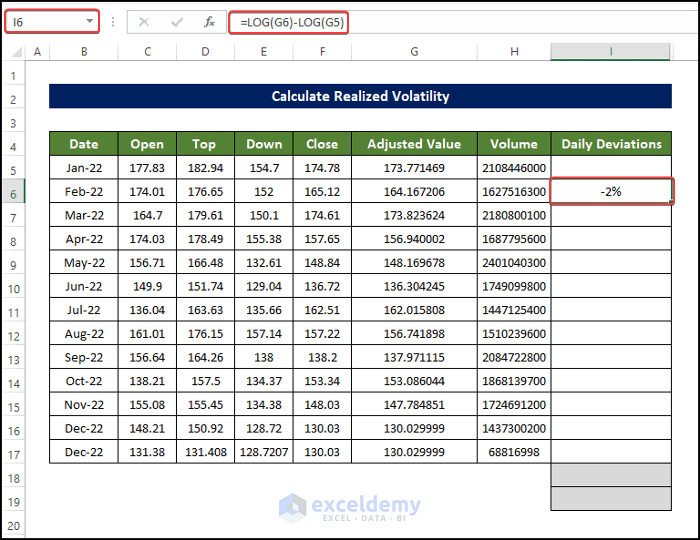Click the 'Calculate Realized Volatility' title cell

[x=360, y=96]
